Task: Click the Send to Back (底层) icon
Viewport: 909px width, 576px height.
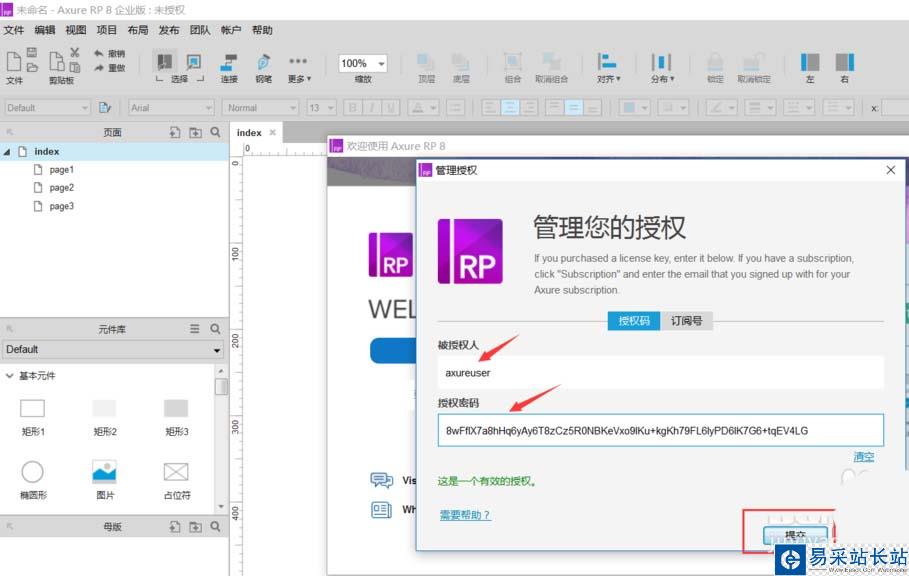Action: tap(461, 62)
